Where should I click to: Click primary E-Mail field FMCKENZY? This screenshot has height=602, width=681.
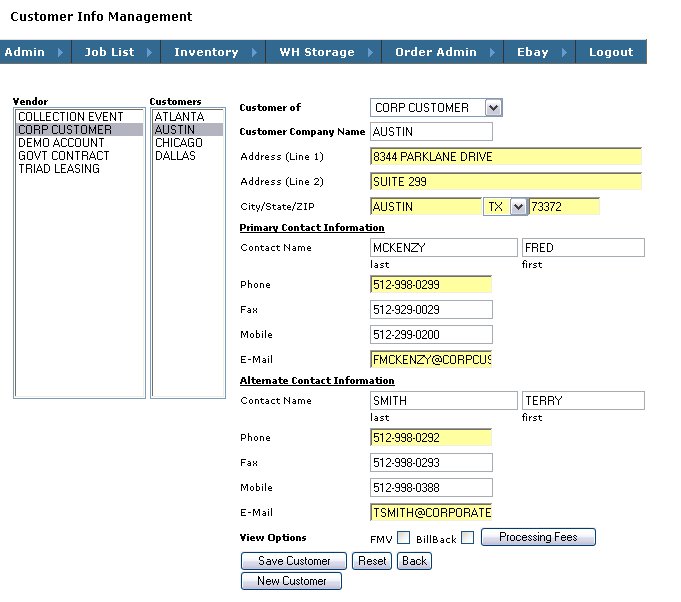click(431, 359)
